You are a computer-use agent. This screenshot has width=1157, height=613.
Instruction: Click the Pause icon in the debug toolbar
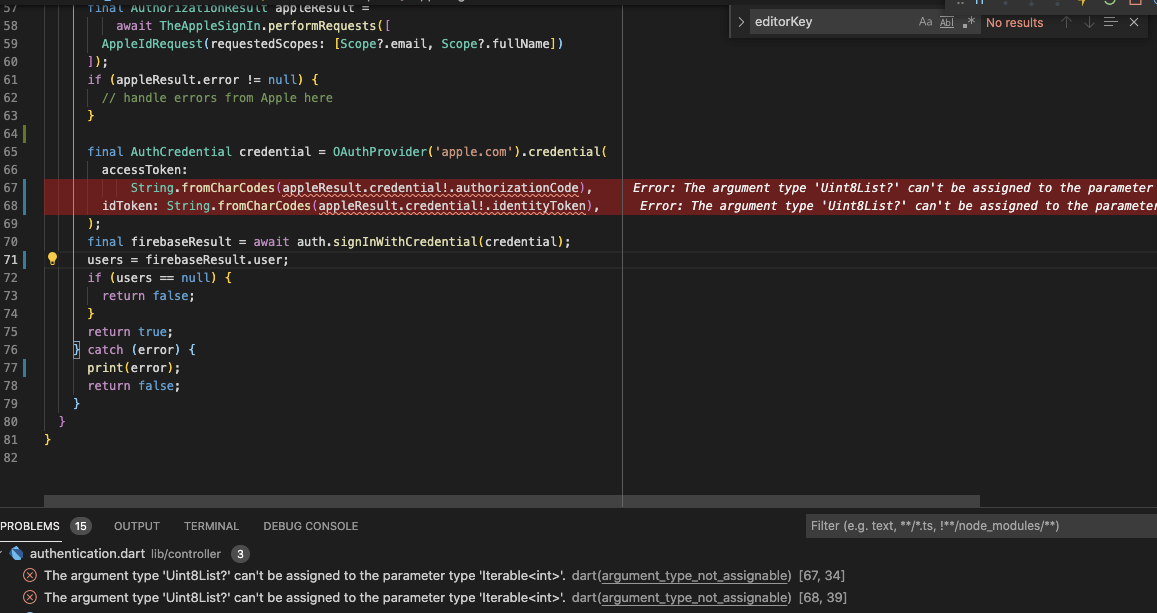(979, 3)
